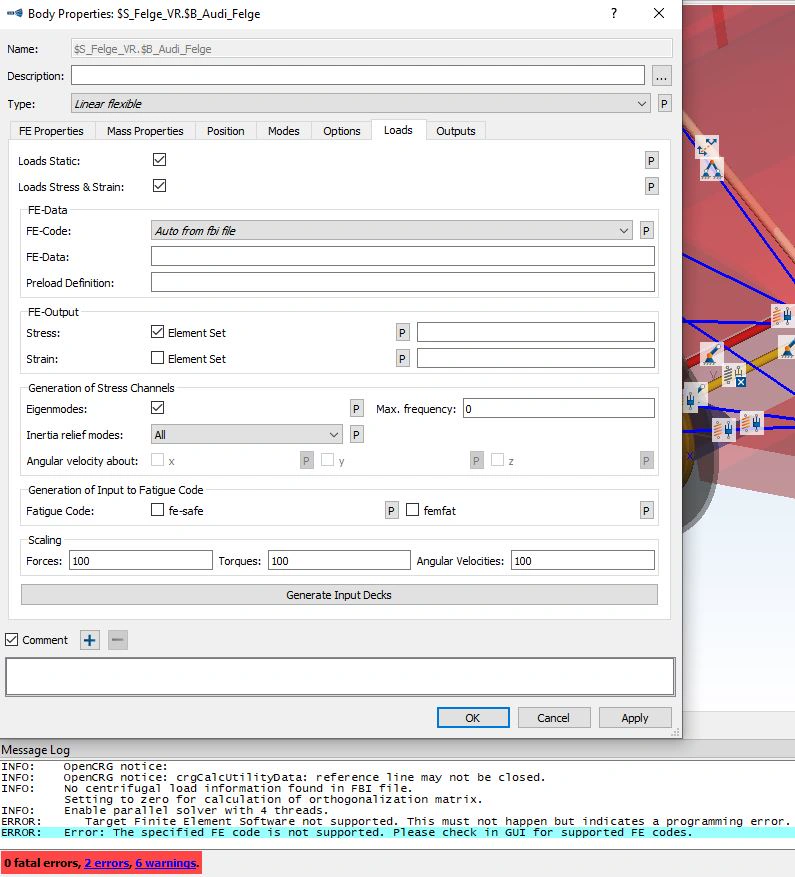
Task: Switch to Mass Properties tab
Action: tap(145, 131)
